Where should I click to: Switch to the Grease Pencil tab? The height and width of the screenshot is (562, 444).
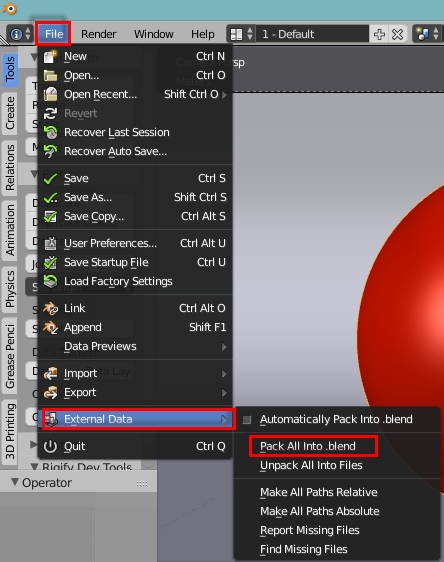tap(10, 356)
